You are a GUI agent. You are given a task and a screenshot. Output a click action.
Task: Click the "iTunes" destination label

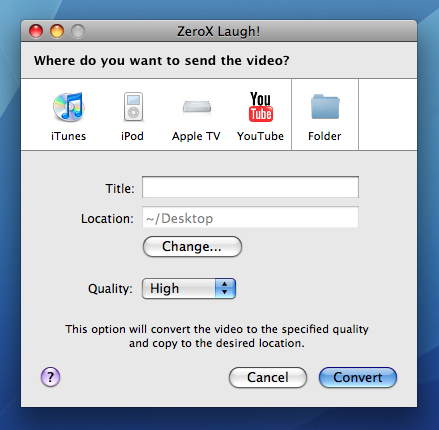click(x=68, y=136)
